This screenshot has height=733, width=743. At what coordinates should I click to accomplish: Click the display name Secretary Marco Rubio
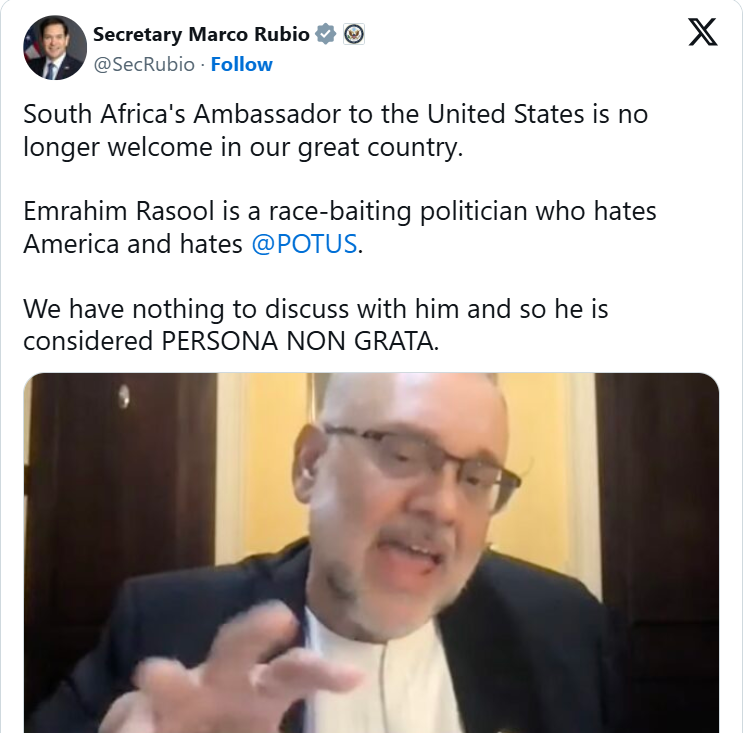[201, 34]
